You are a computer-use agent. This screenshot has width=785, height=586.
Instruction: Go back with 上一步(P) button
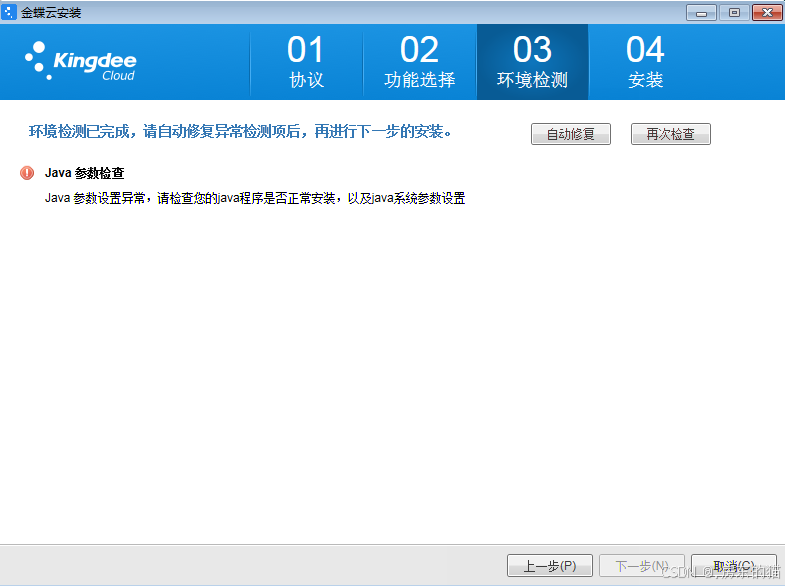pyautogui.click(x=550, y=566)
